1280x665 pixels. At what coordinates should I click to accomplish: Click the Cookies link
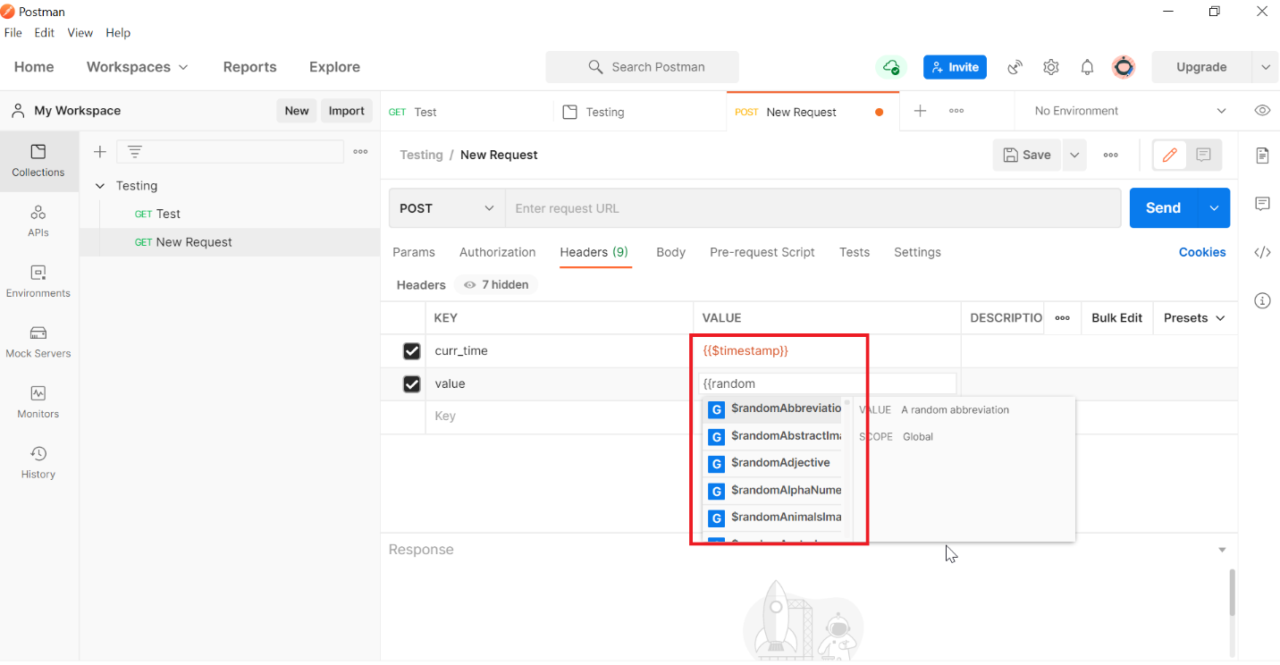click(1202, 252)
